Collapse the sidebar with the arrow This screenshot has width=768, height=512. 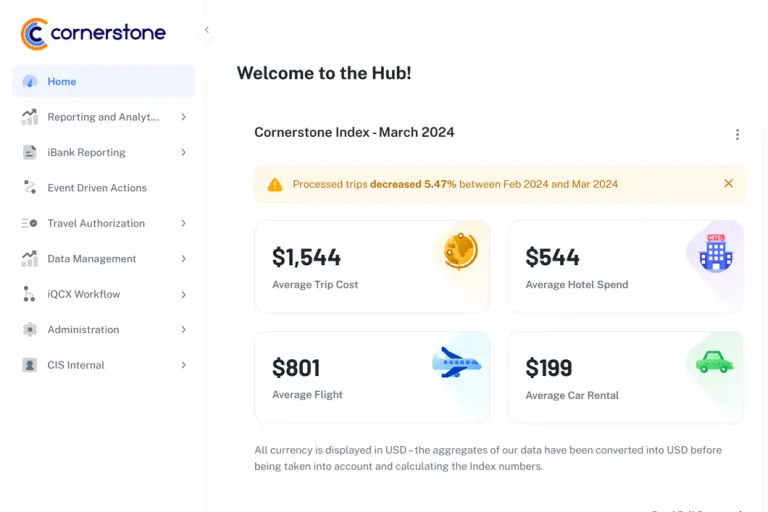click(x=207, y=30)
